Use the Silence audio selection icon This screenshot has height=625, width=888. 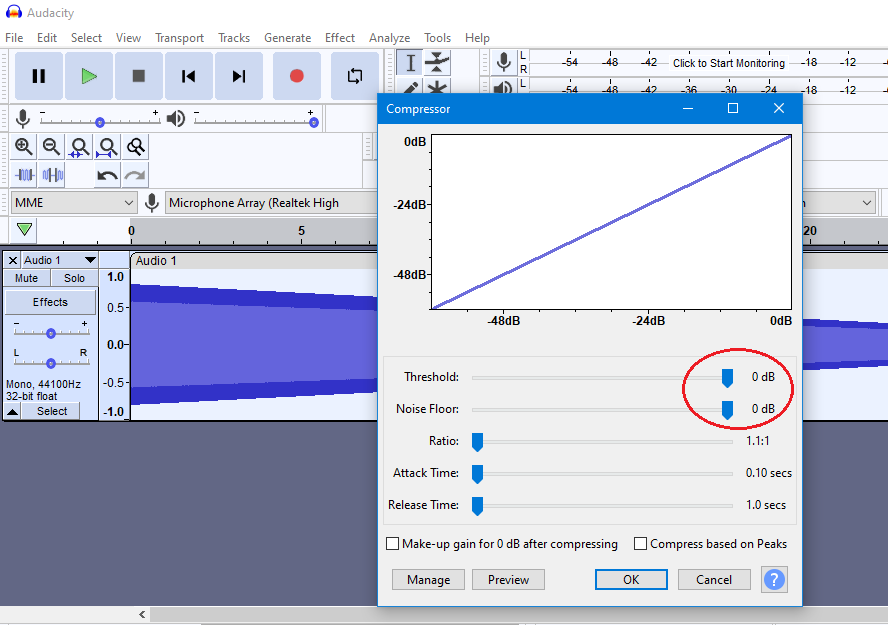click(50, 173)
